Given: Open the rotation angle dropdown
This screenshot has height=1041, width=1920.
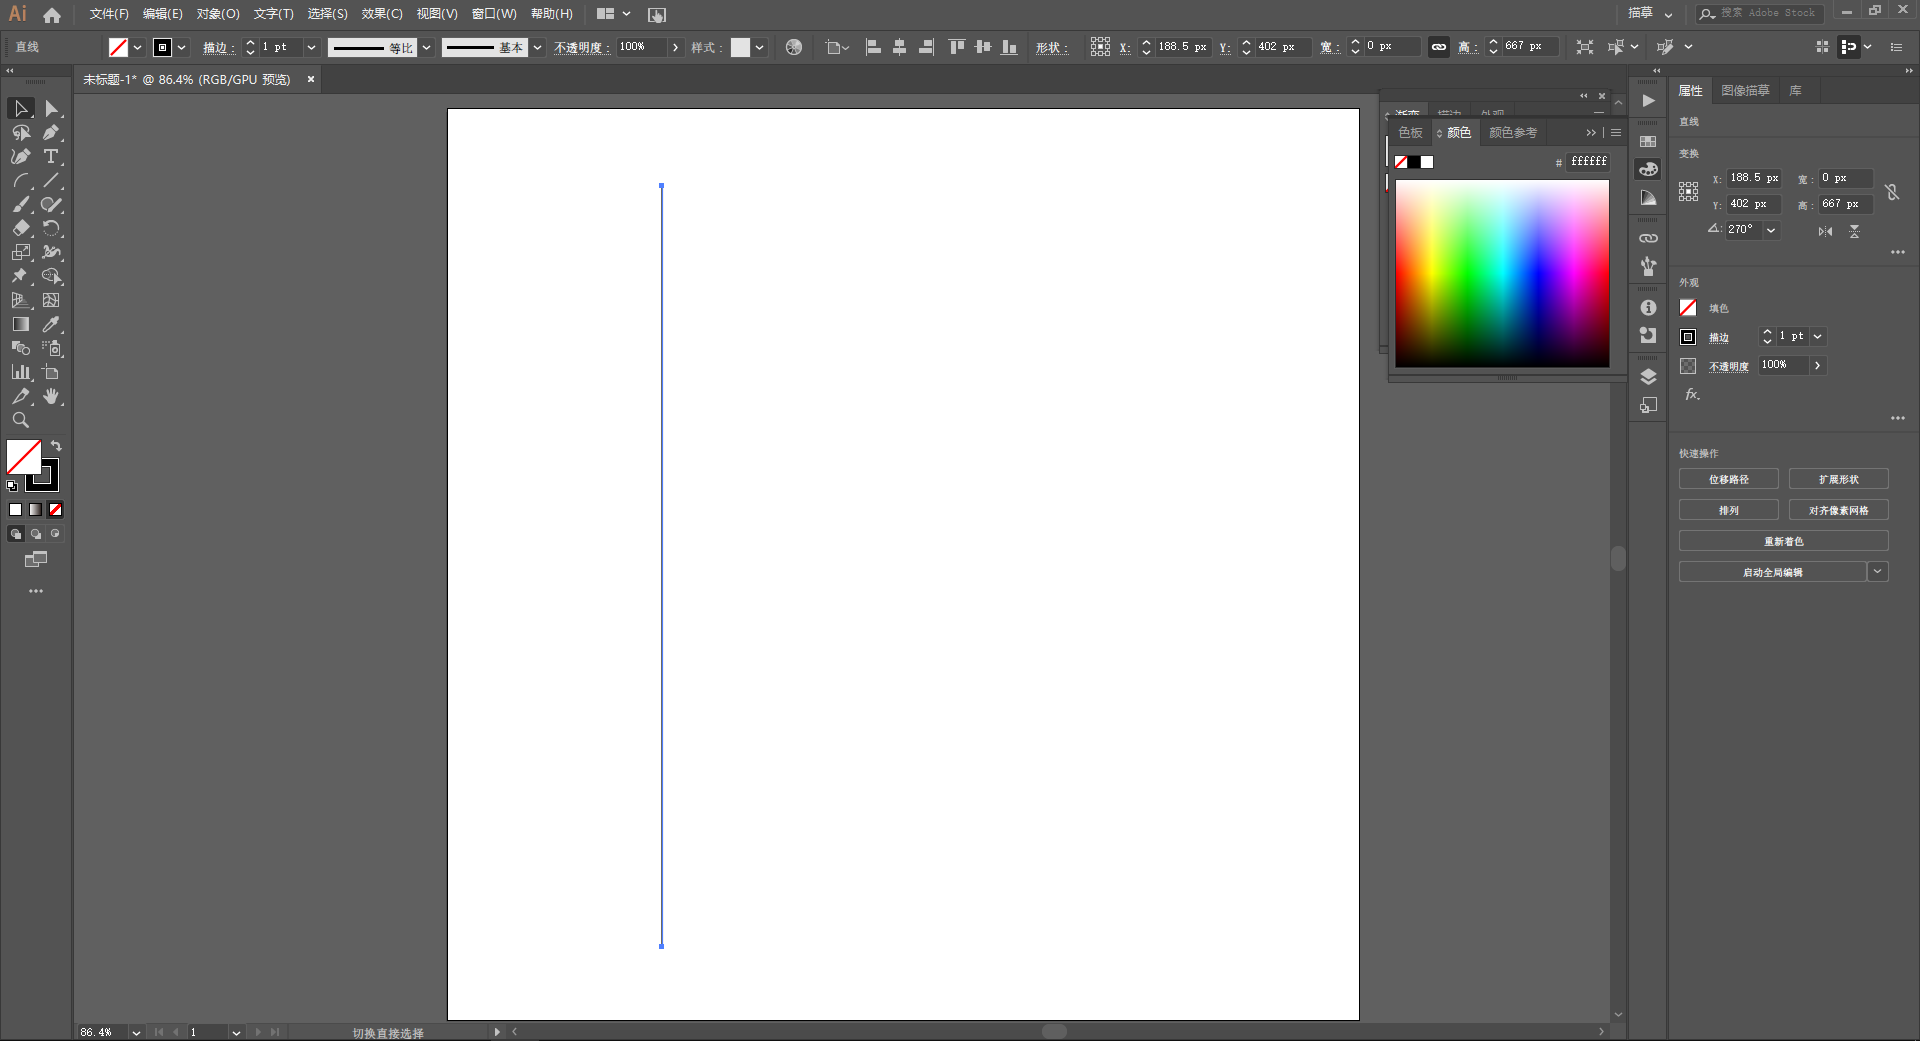Looking at the screenshot, I should (1771, 230).
